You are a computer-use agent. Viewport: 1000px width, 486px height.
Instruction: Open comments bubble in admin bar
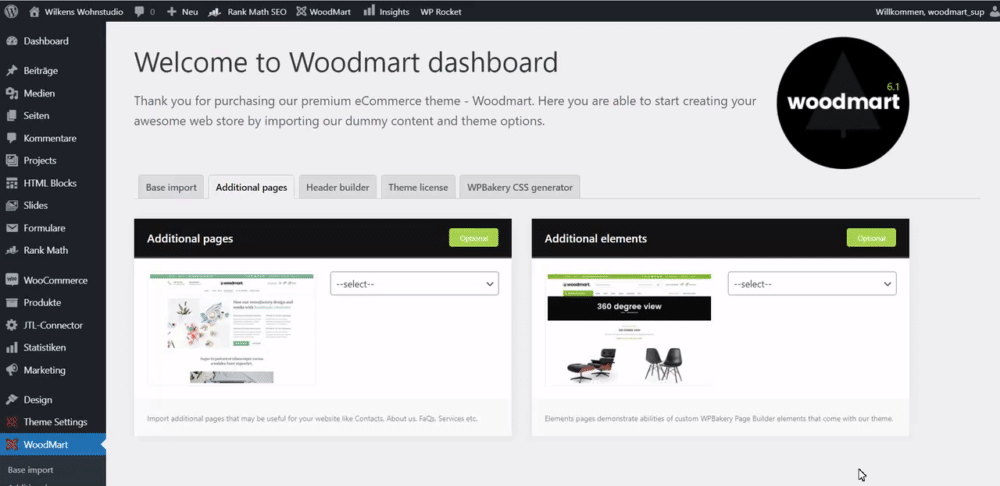pos(140,11)
